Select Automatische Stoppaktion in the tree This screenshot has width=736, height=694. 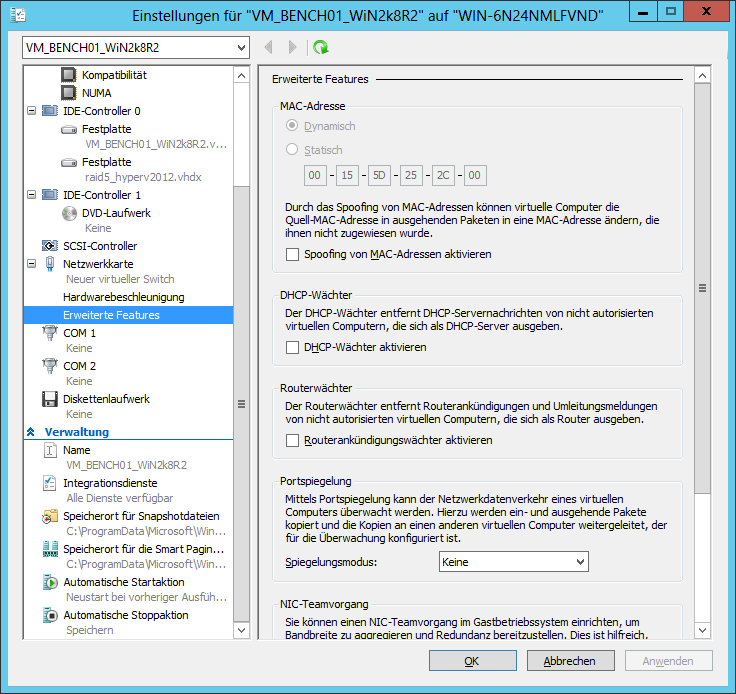(125, 615)
